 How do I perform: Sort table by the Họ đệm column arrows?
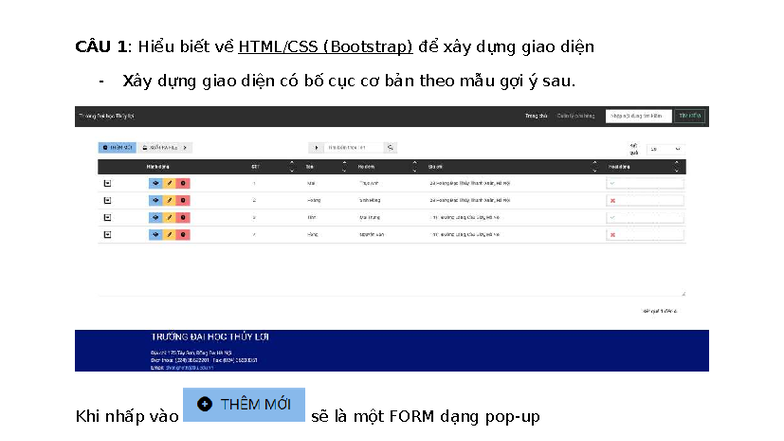tap(414, 166)
